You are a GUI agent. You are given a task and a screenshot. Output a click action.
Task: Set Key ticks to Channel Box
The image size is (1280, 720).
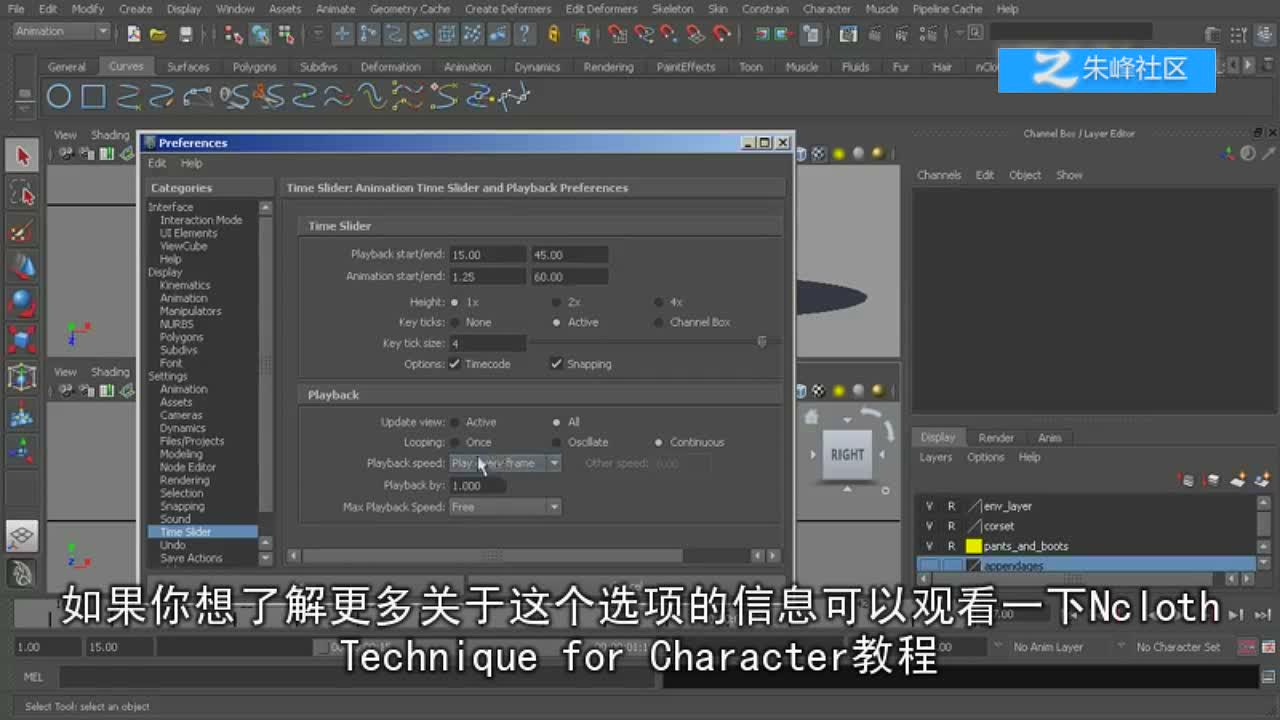pyautogui.click(x=659, y=323)
